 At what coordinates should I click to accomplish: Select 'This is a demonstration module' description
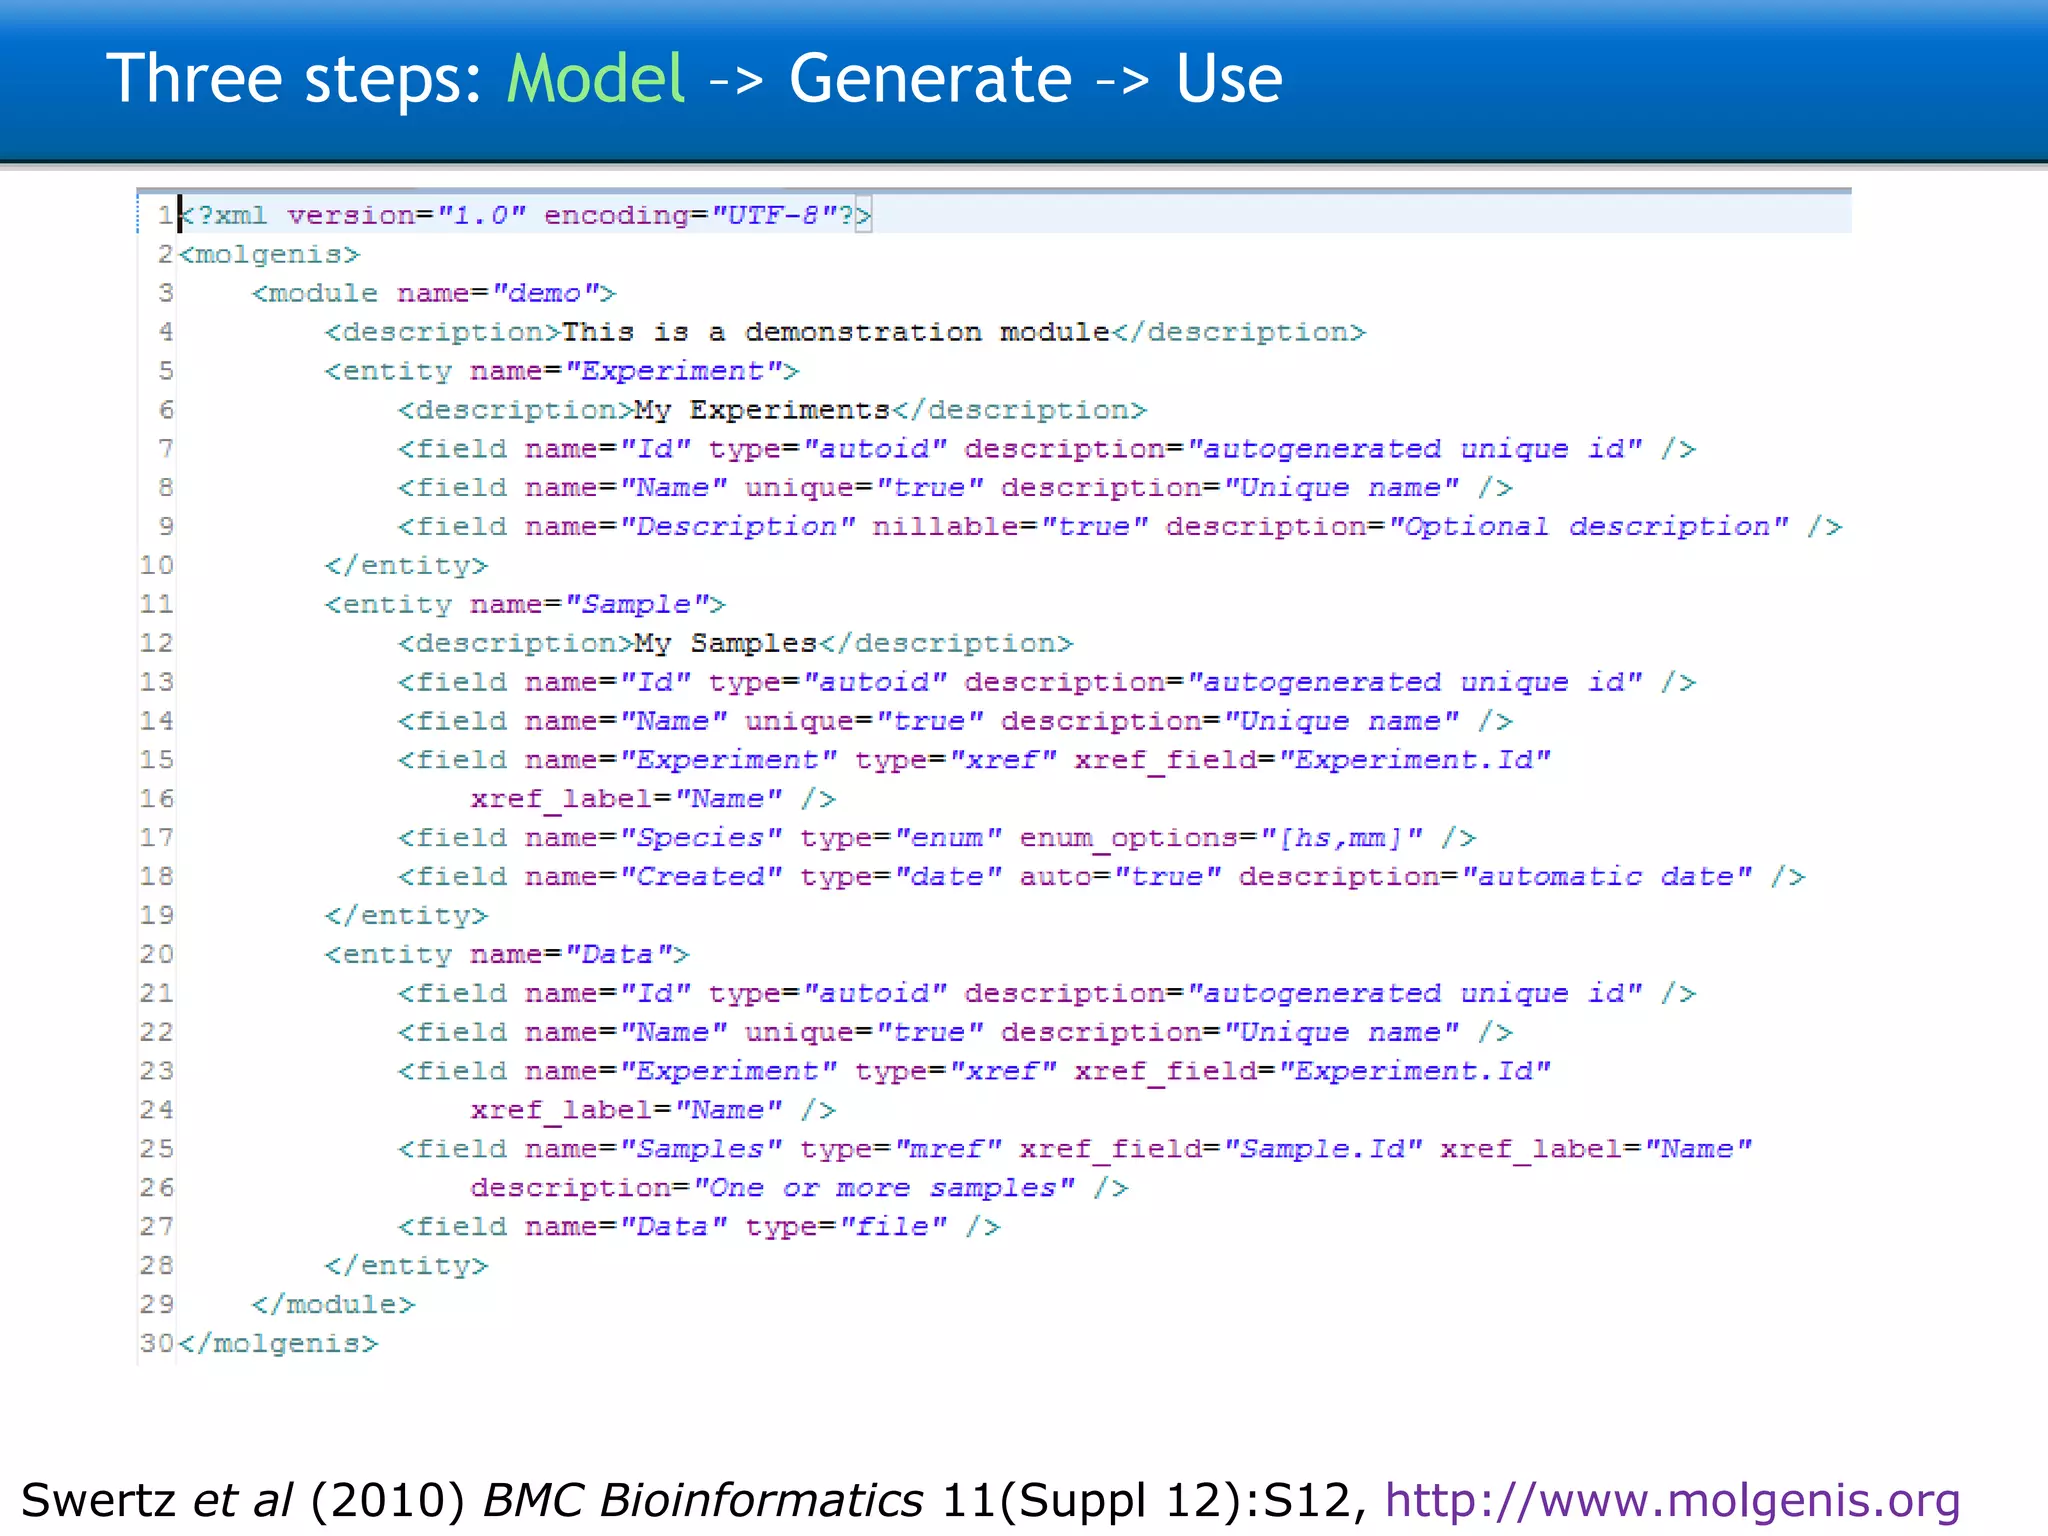coord(836,332)
